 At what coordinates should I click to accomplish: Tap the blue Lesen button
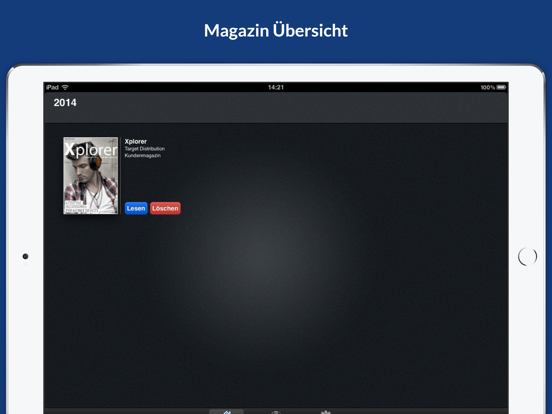(136, 208)
